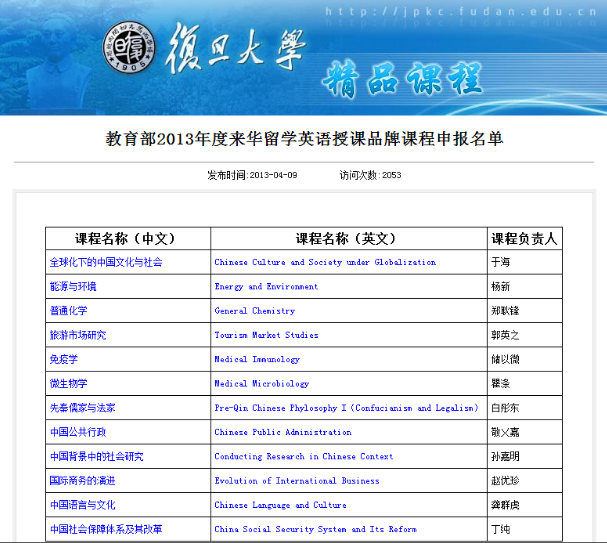Open the General Chemistry link
Viewport: 607px width, 543px height.
[255, 311]
